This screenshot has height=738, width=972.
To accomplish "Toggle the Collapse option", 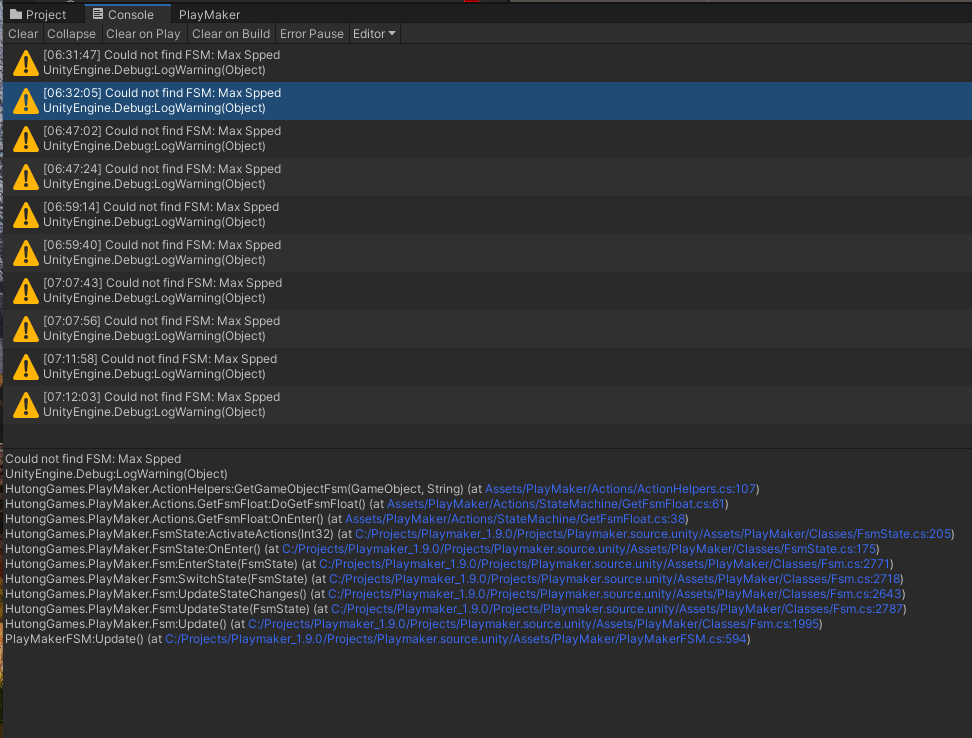I will [71, 34].
